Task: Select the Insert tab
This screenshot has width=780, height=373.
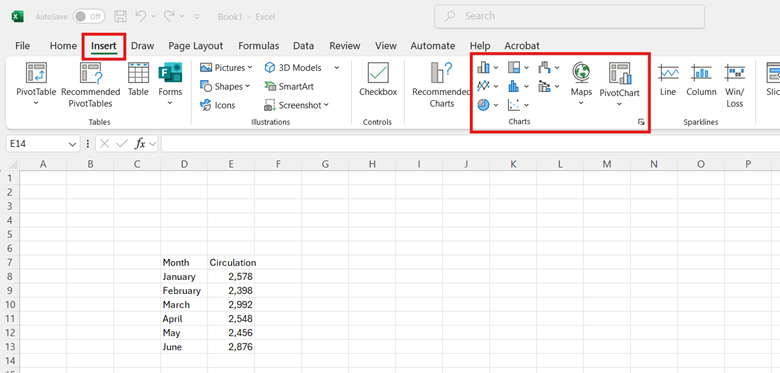Action: 103,46
